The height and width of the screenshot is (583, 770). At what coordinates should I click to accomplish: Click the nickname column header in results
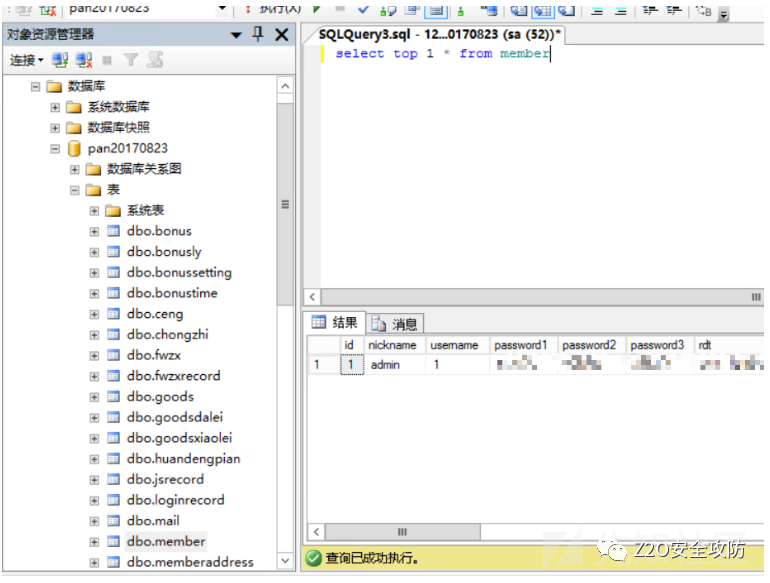point(392,345)
